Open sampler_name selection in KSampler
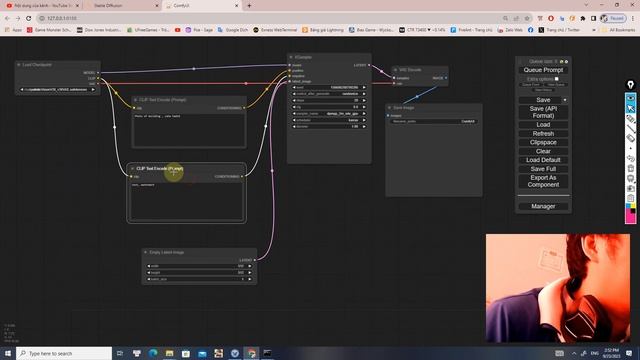 [x=329, y=113]
